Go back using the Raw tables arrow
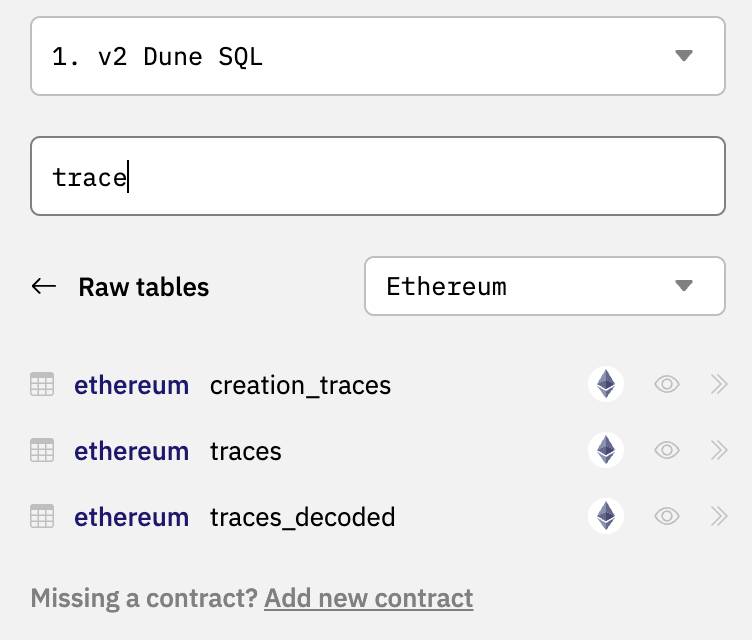Image resolution: width=752 pixels, height=640 pixels. coord(44,286)
